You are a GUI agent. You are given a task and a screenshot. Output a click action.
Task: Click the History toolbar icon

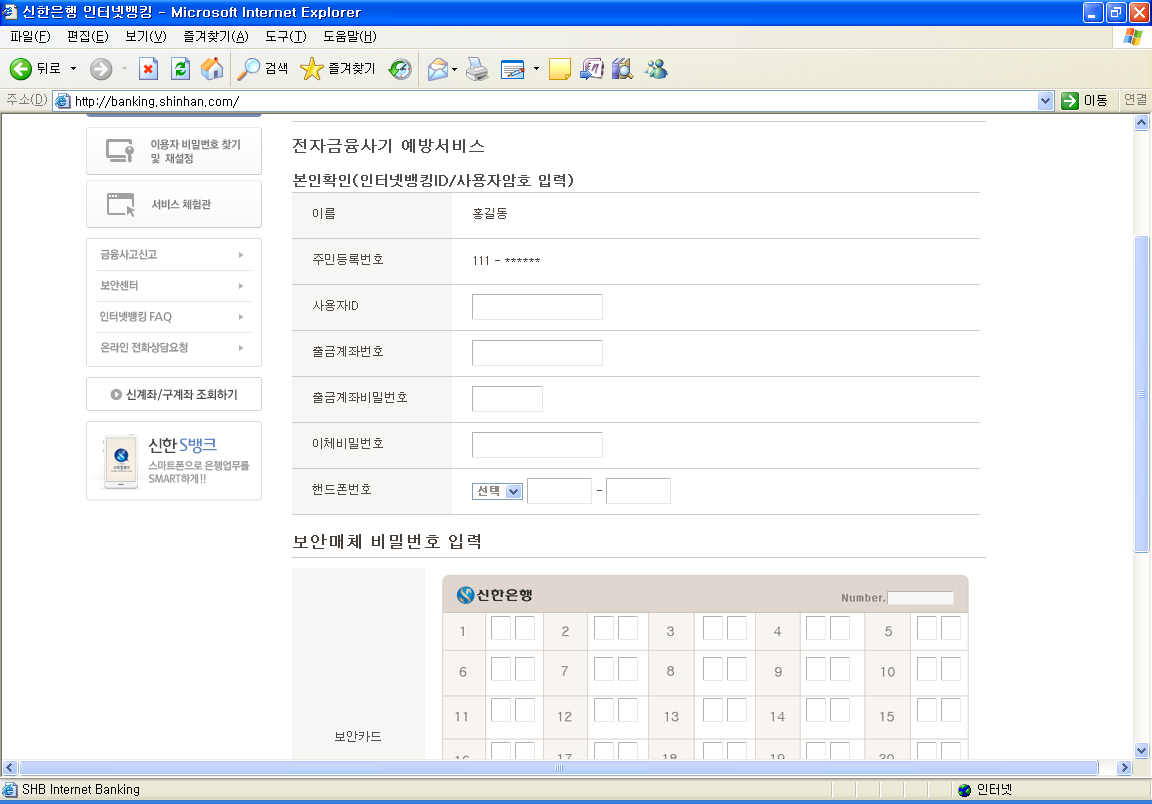pos(400,69)
